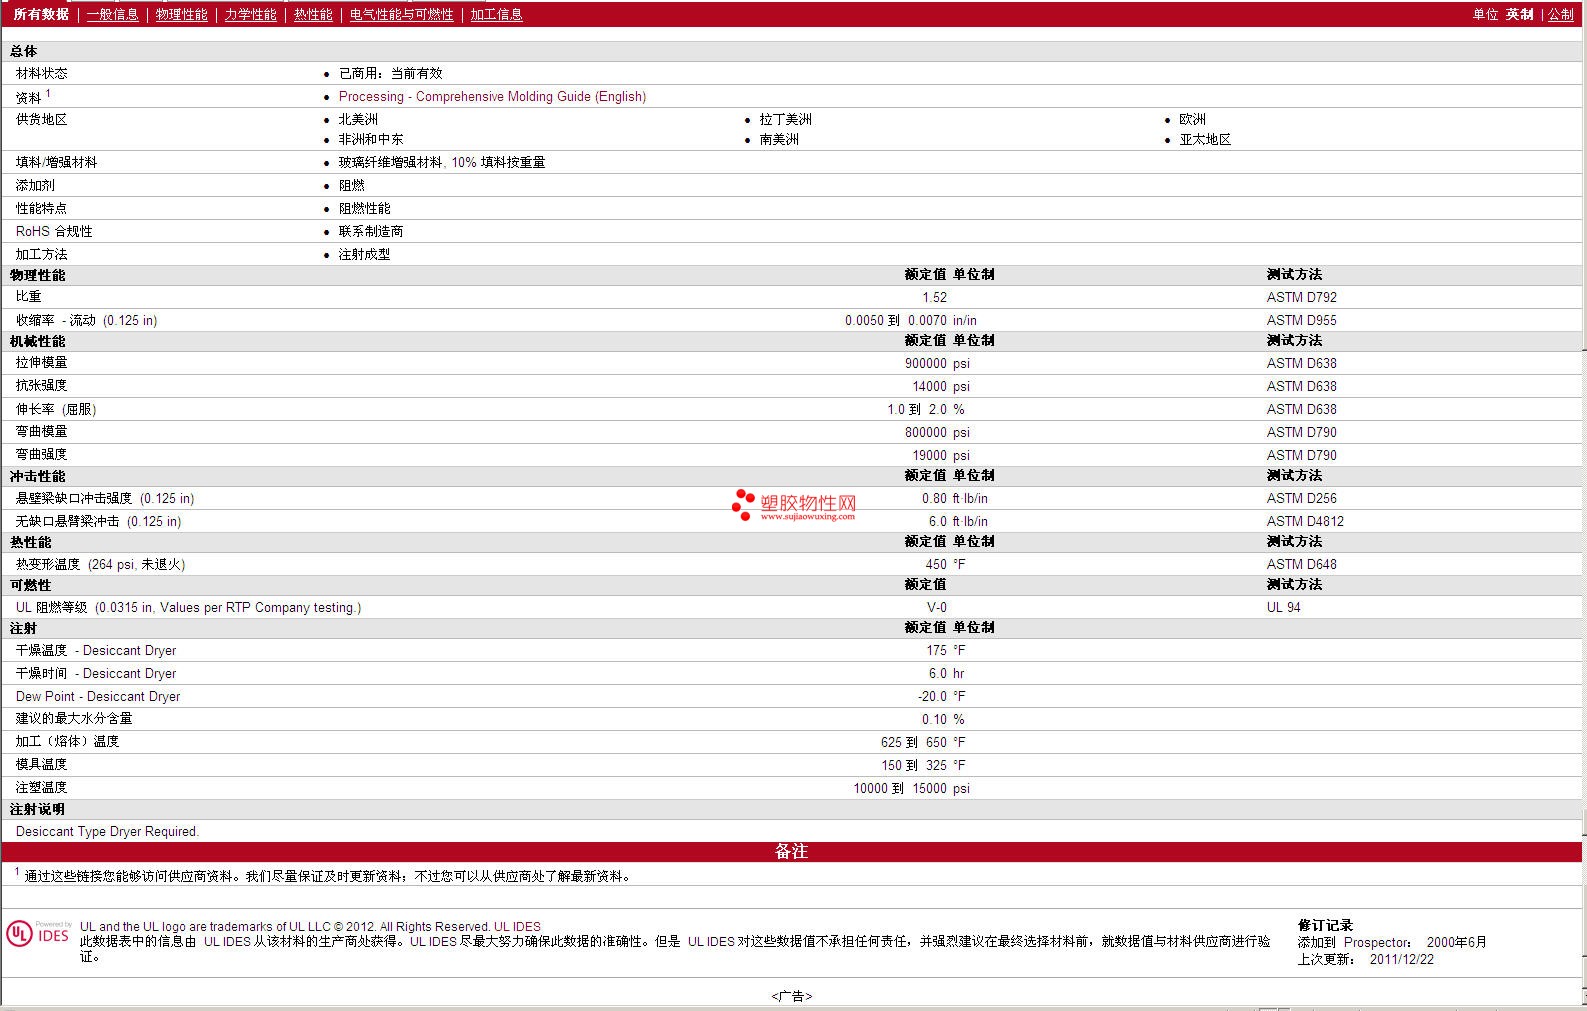This screenshot has width=1587, height=1011.
Task: Click ASTM D4812 test method
Action: pos(1305,521)
